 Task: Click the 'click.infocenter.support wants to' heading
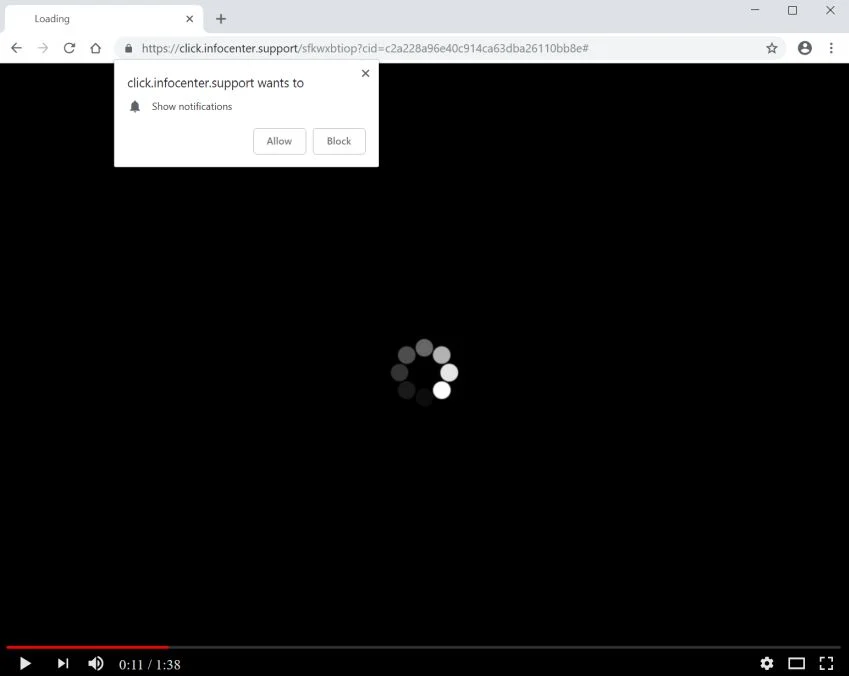[x=215, y=83]
